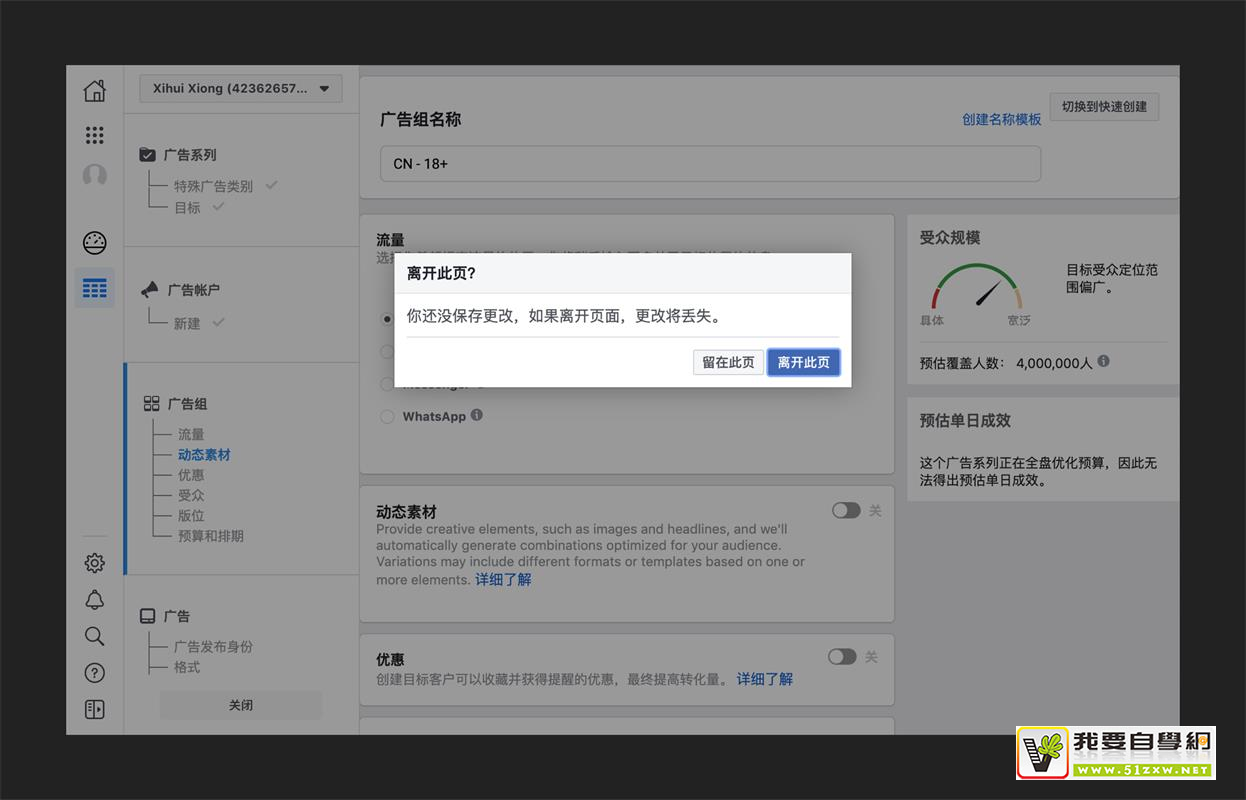Screen dimensions: 1246x800
Task: Open the Xihui Xiong account dropdown
Action: coord(241,88)
